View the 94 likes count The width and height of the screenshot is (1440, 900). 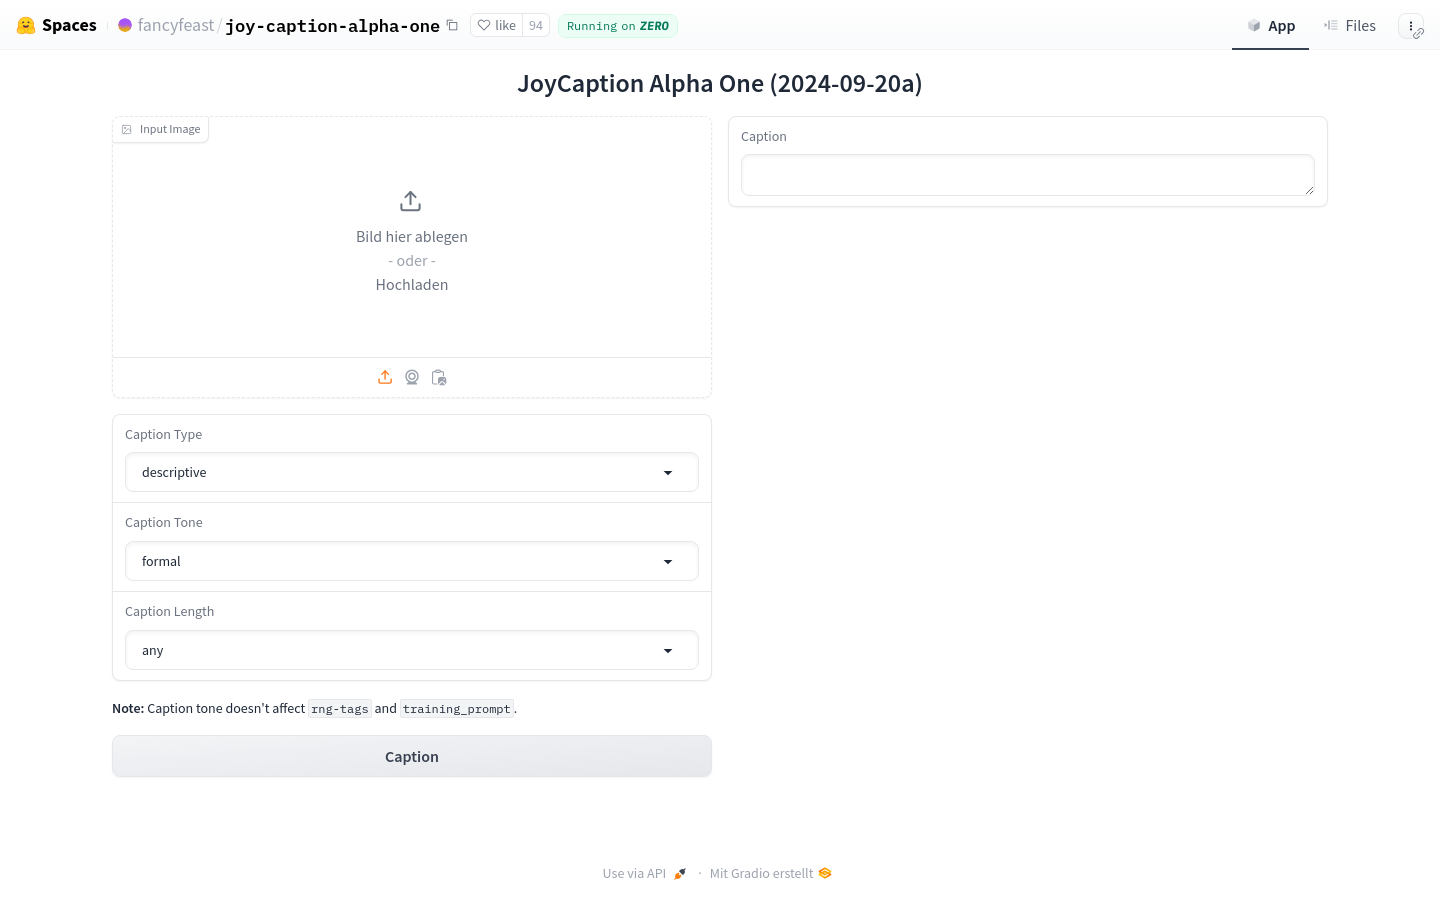pyautogui.click(x=536, y=25)
